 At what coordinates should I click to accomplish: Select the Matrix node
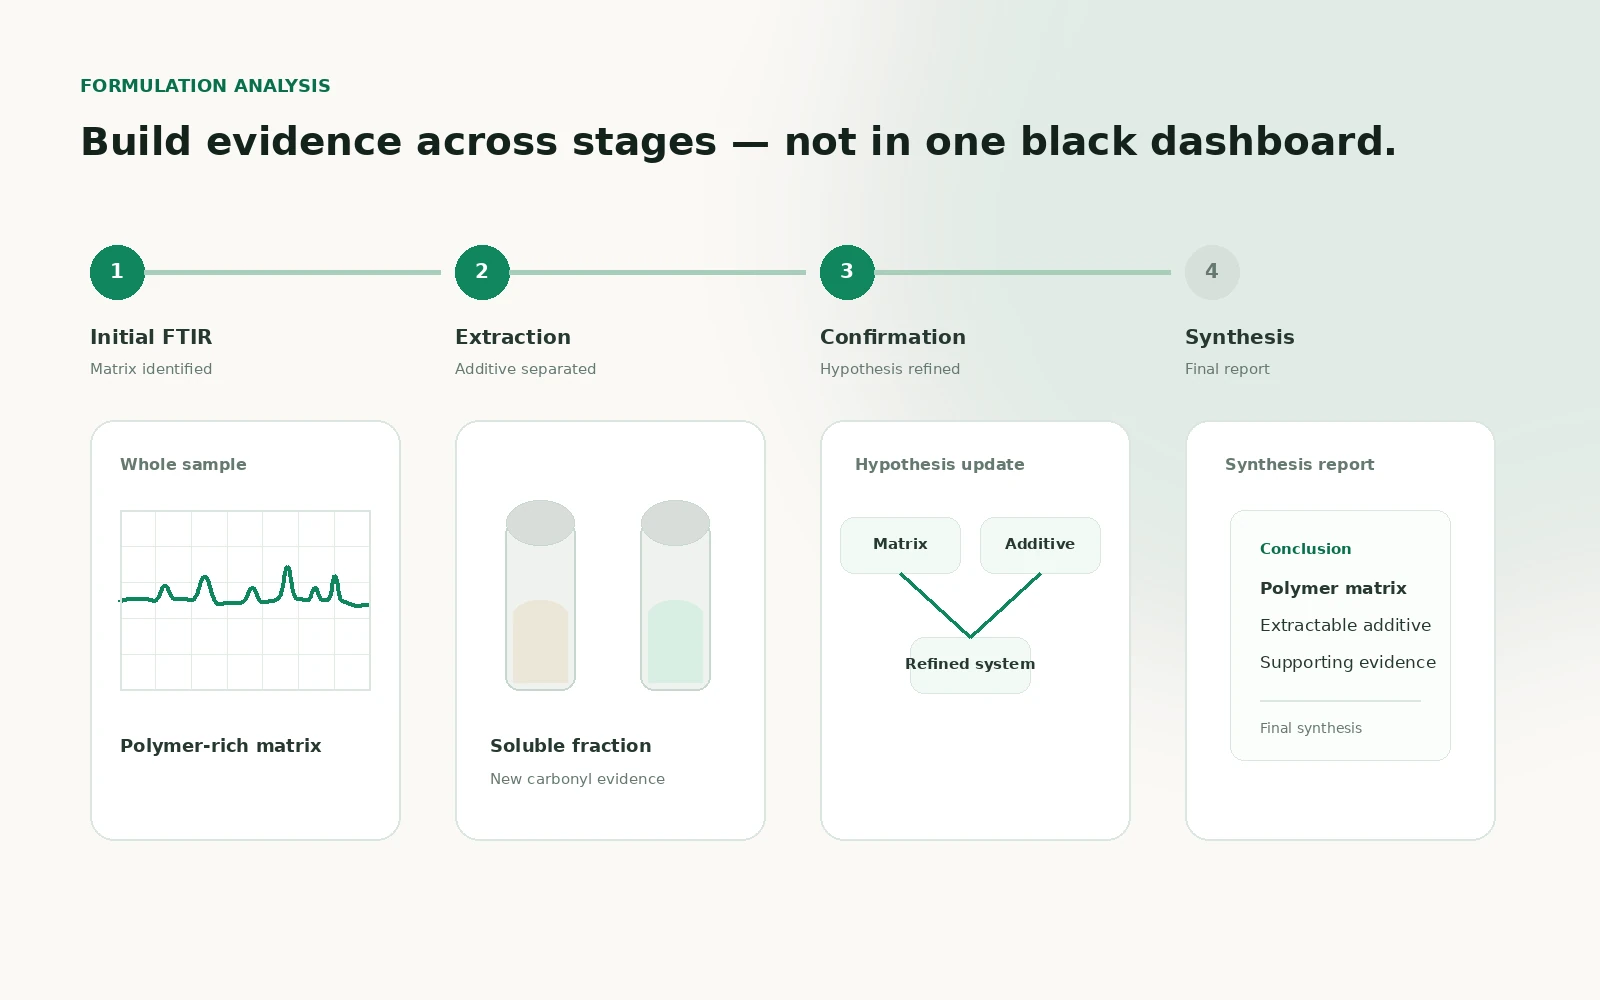[900, 545]
